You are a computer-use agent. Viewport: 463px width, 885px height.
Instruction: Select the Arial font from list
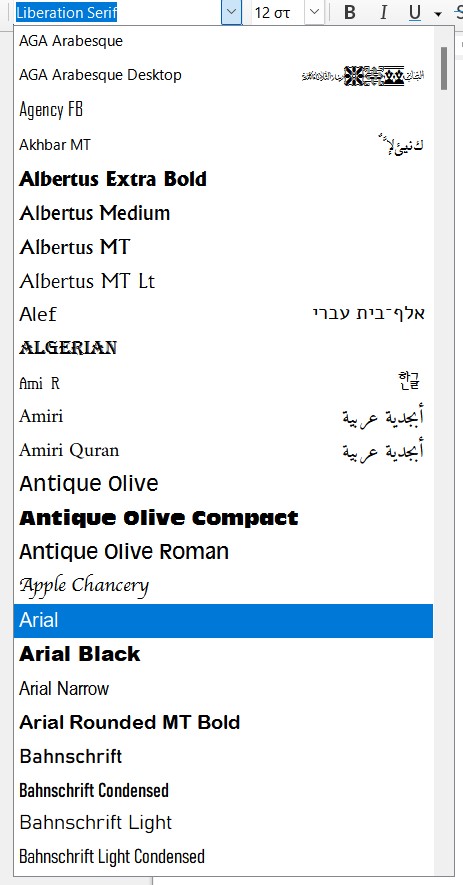(223, 620)
